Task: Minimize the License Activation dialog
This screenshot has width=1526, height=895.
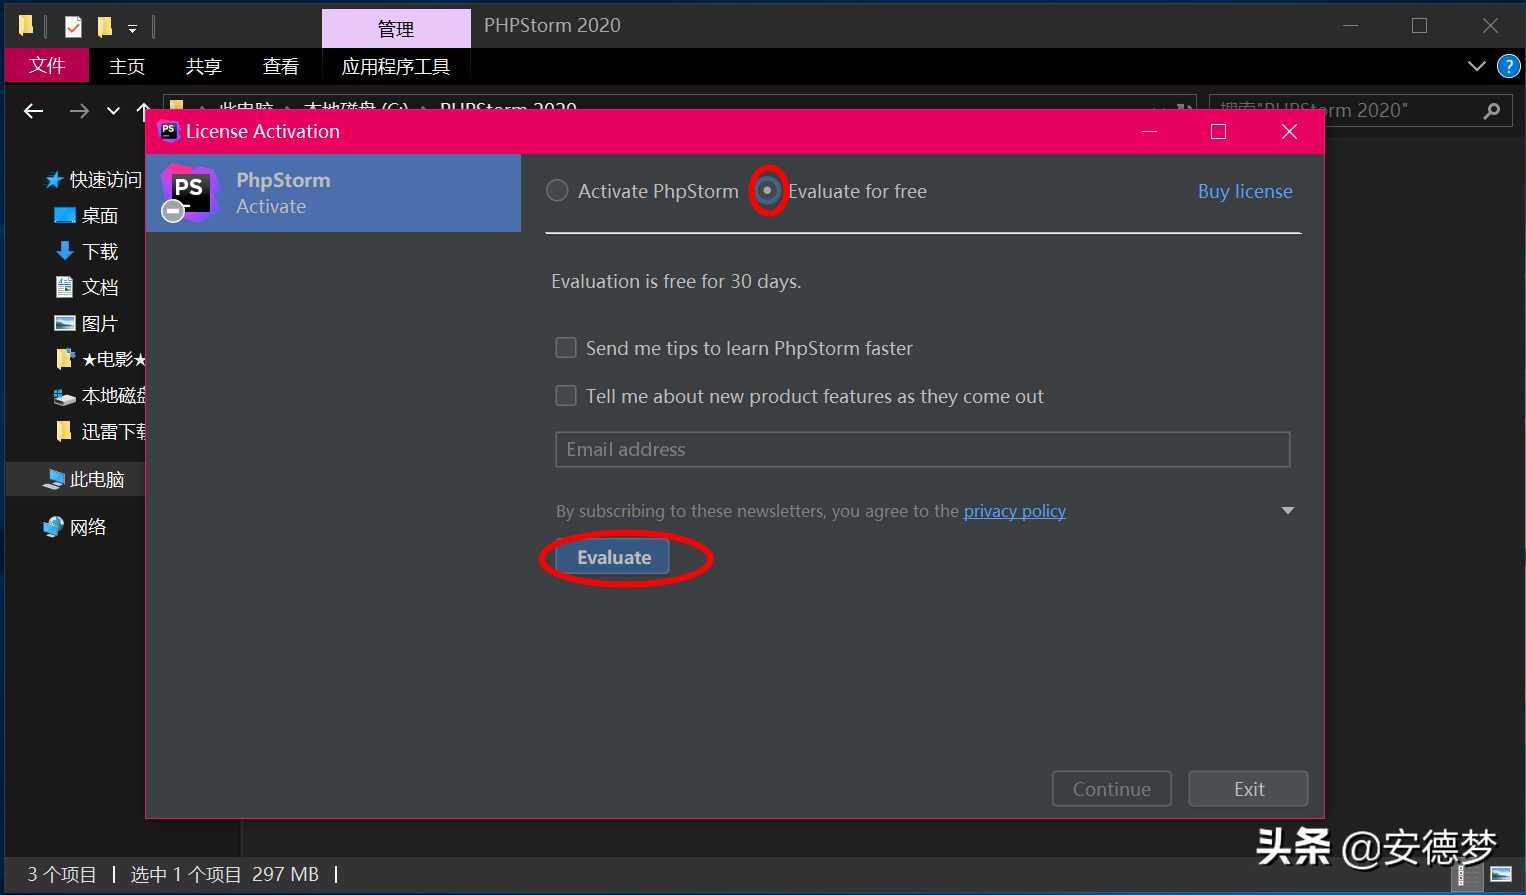Action: pos(1150,132)
